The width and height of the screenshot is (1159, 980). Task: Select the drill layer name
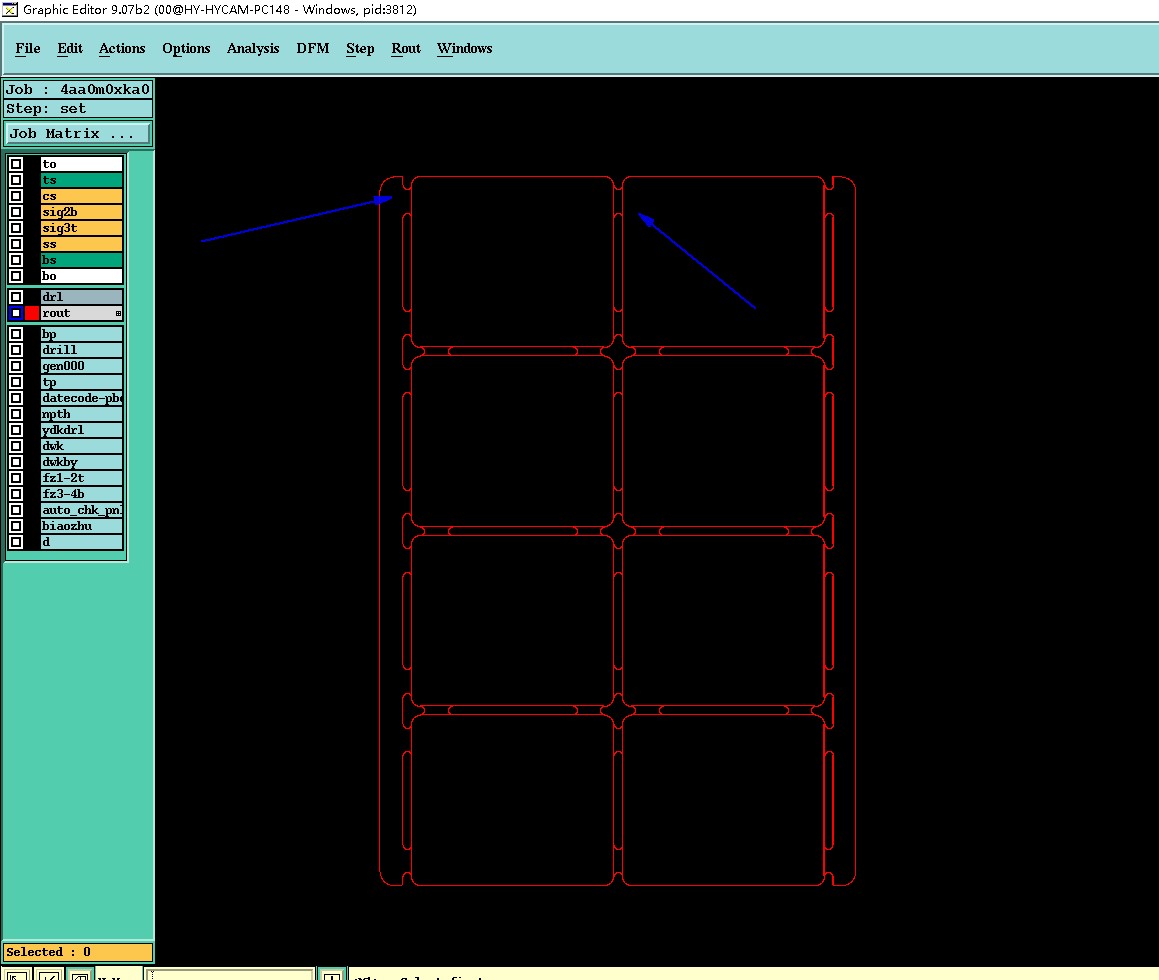[81, 350]
